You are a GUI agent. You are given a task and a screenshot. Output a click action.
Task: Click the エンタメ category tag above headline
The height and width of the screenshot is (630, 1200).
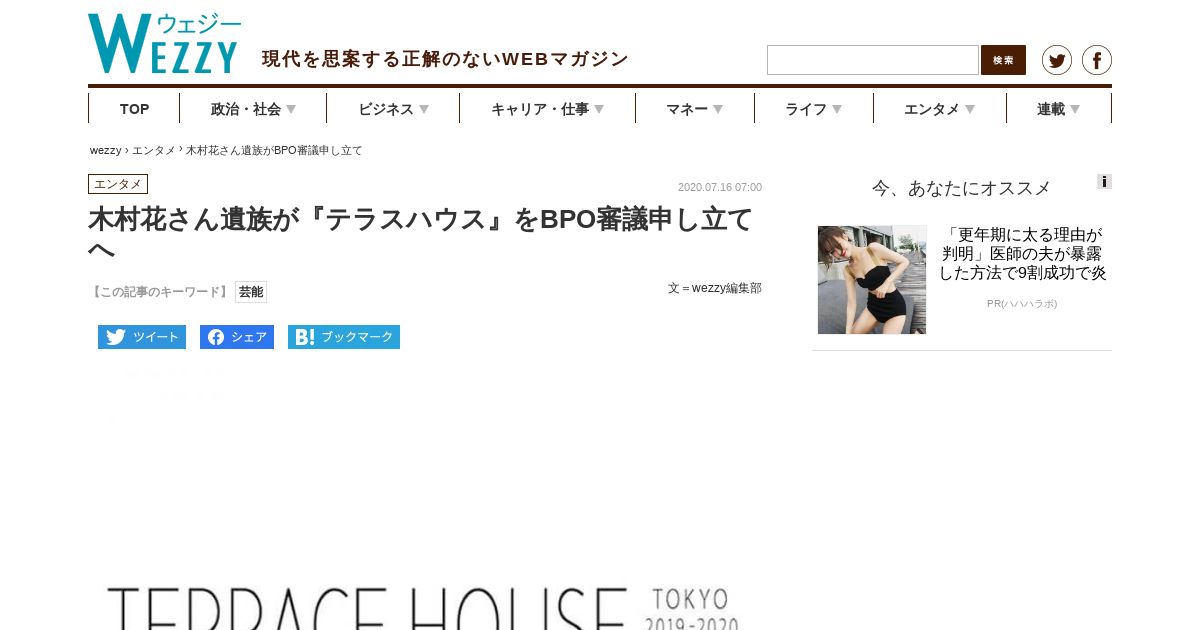coord(118,184)
